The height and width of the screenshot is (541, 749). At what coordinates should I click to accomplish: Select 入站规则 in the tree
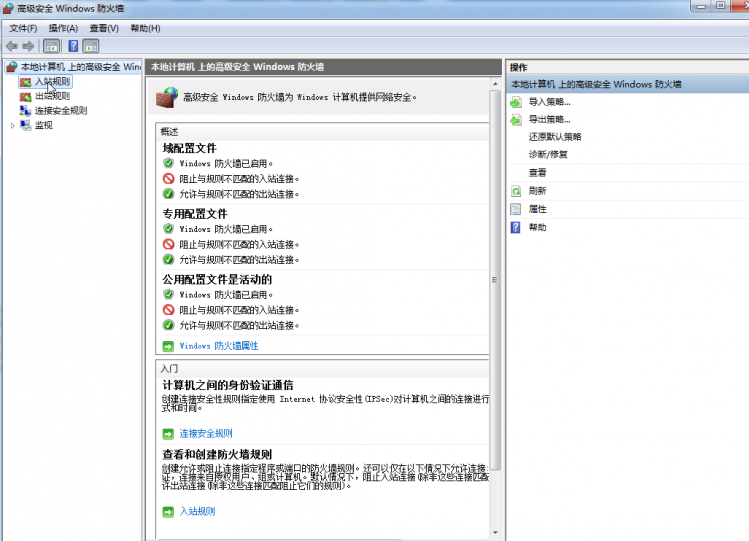coord(53,82)
